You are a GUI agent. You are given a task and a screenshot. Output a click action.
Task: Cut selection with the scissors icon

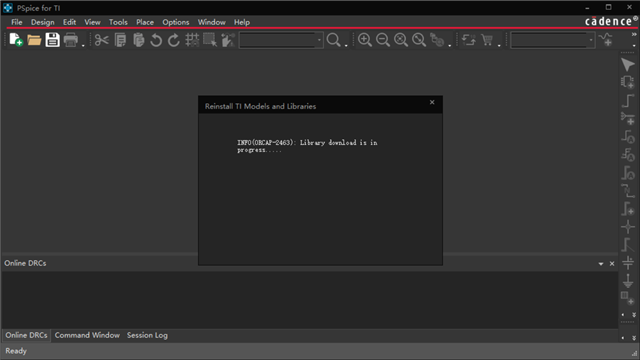pos(102,40)
